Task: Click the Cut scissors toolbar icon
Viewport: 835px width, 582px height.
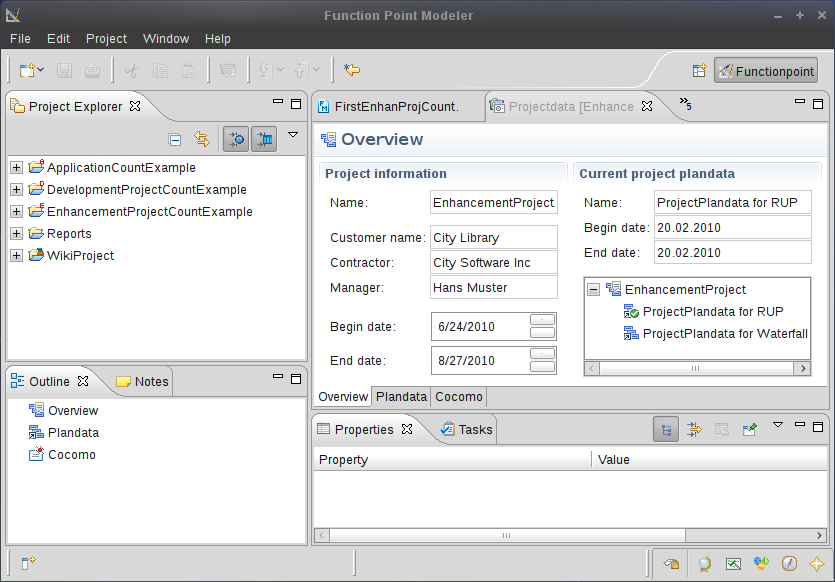Action: 132,70
